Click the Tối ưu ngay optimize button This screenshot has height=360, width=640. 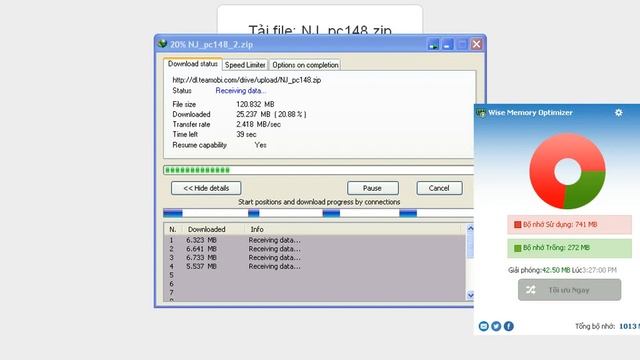coord(569,290)
